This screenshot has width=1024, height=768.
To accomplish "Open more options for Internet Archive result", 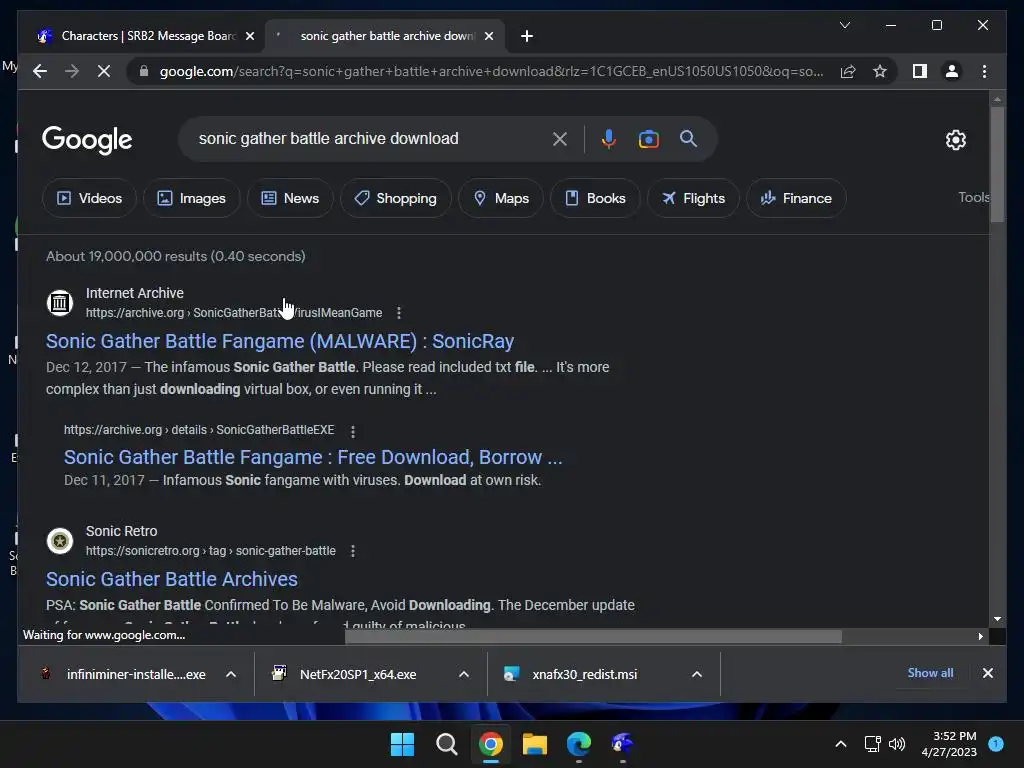I will coord(398,313).
